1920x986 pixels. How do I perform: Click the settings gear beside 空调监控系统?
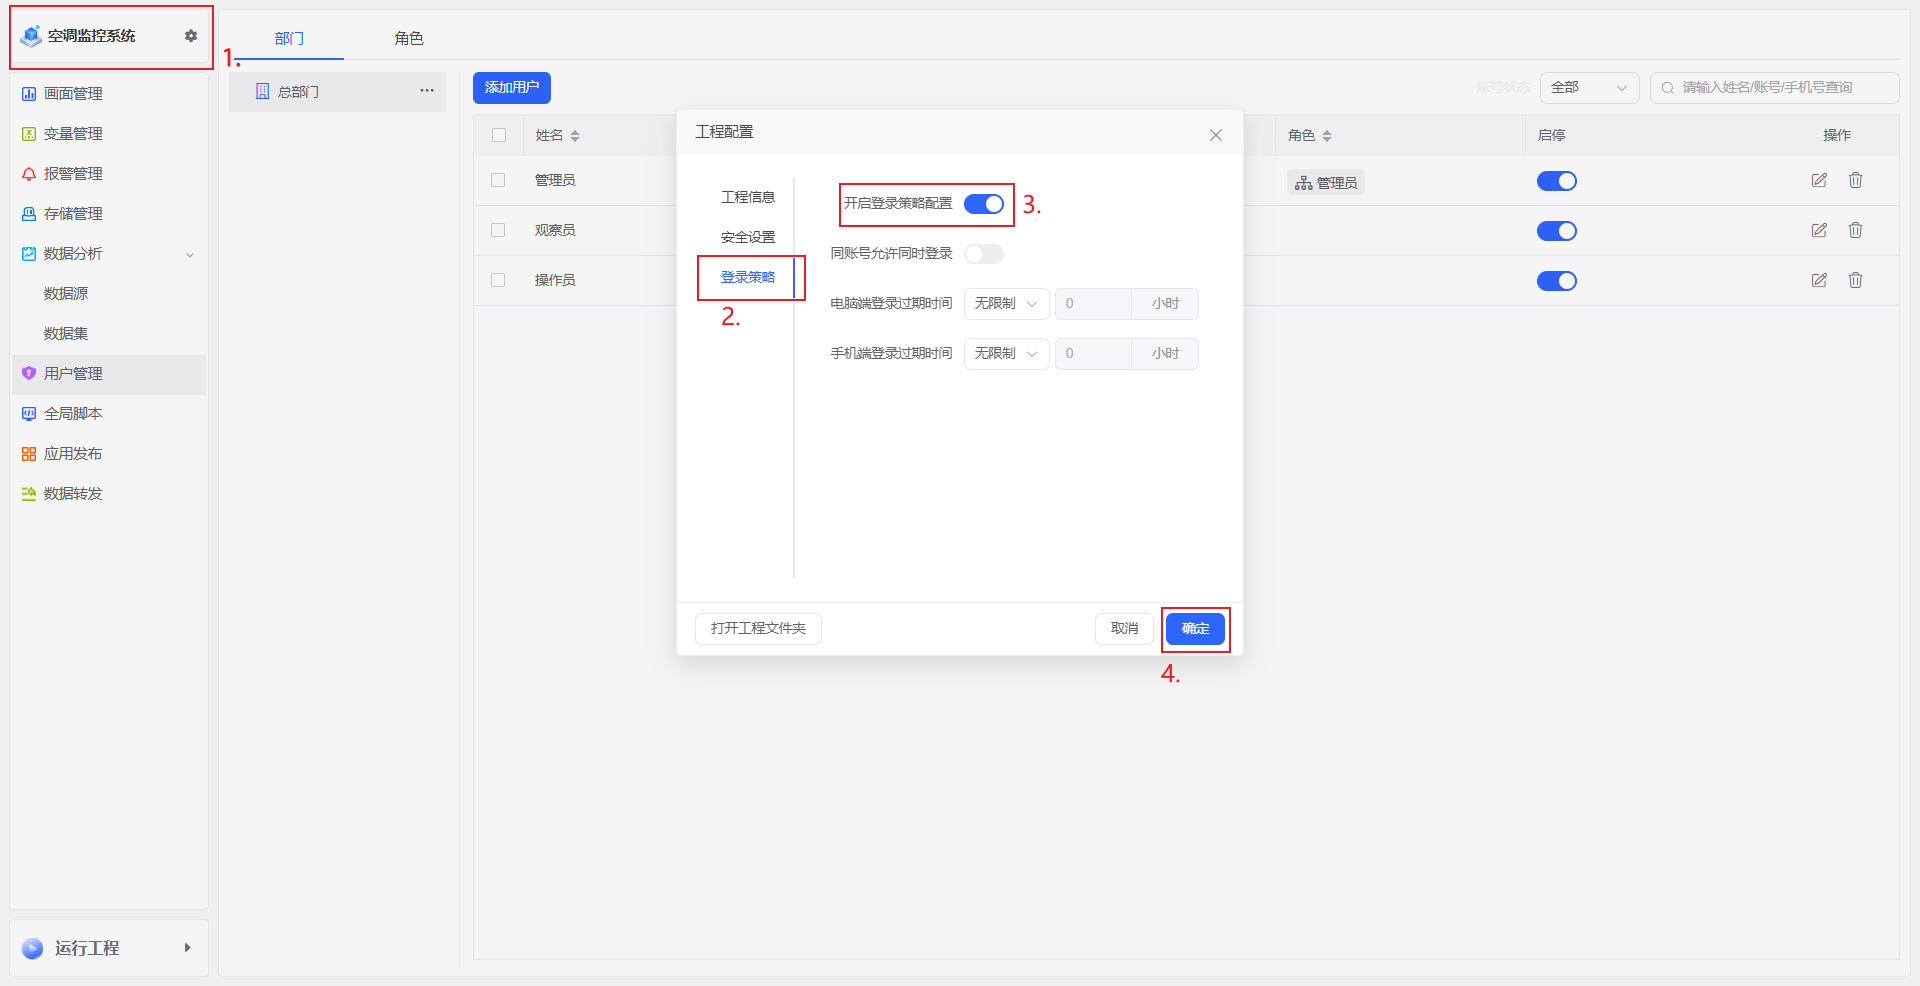[x=191, y=36]
